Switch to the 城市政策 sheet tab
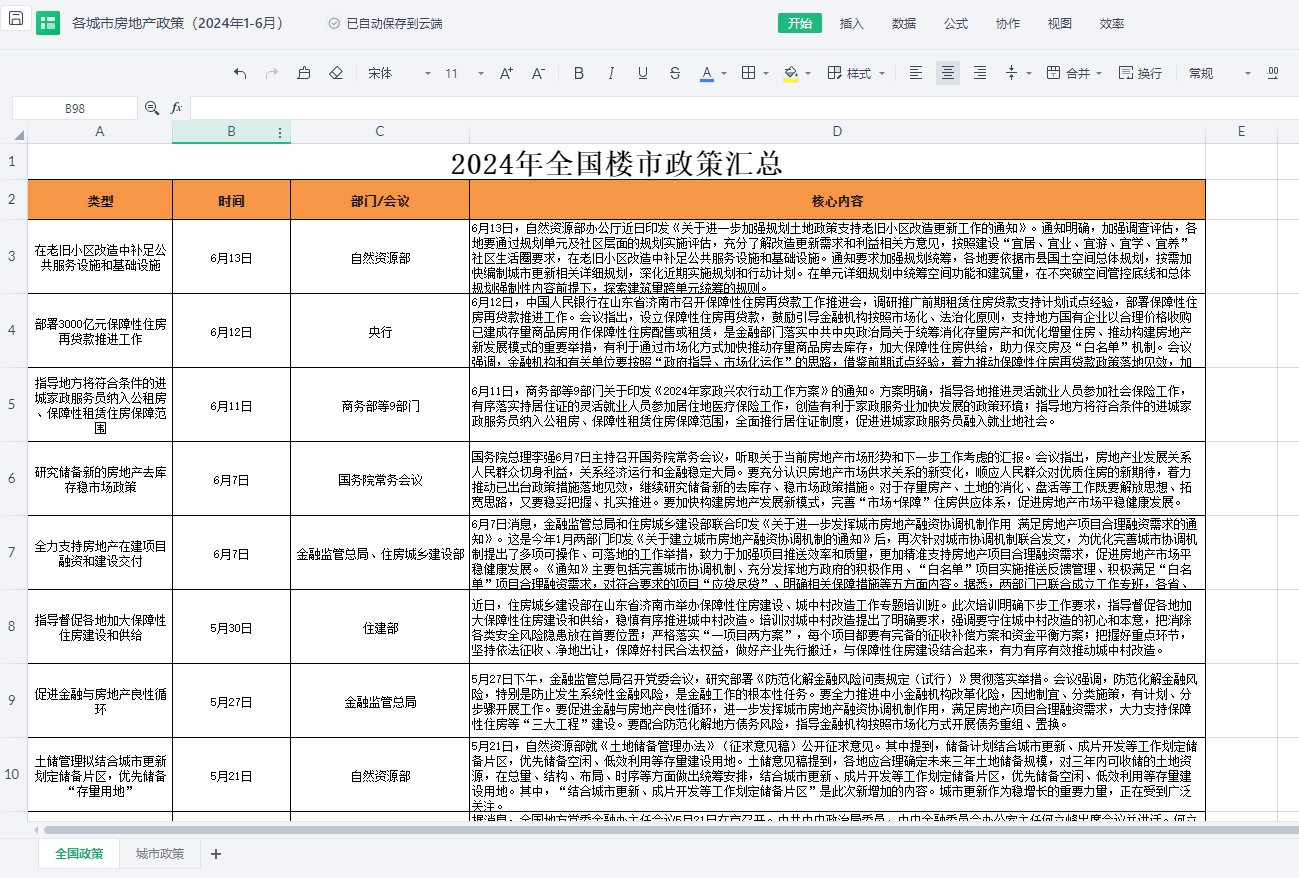 (160, 854)
